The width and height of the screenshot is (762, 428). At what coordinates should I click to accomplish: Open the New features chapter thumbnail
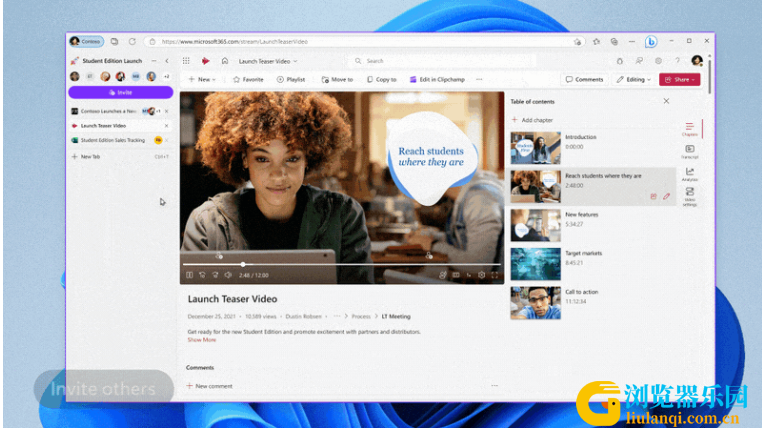535,225
